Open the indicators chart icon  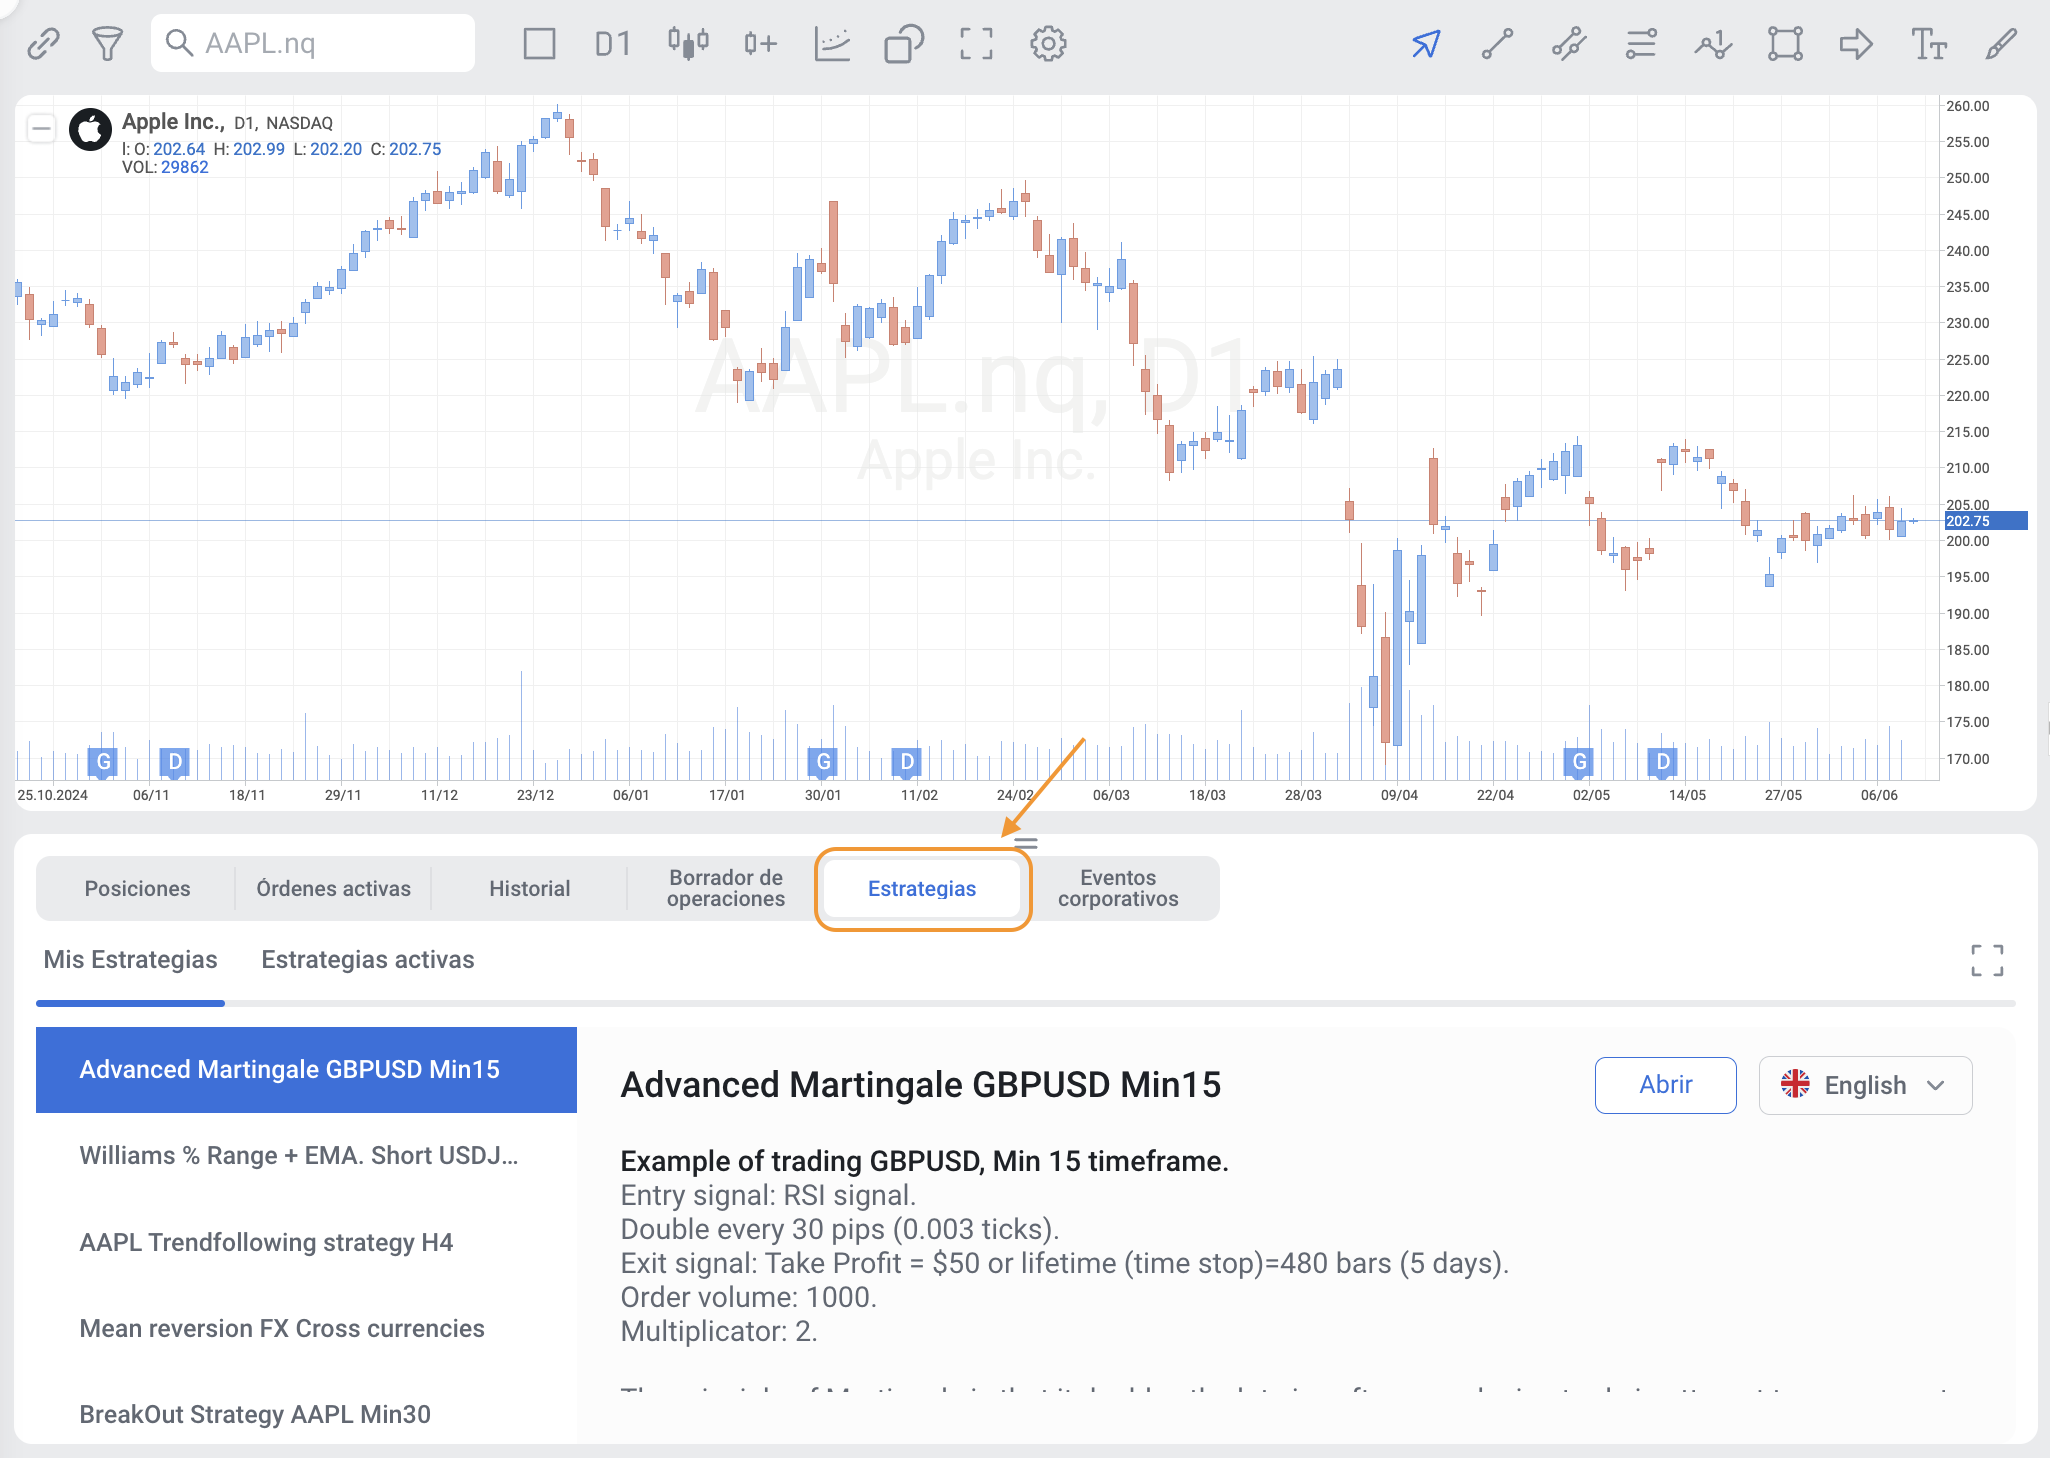(832, 44)
